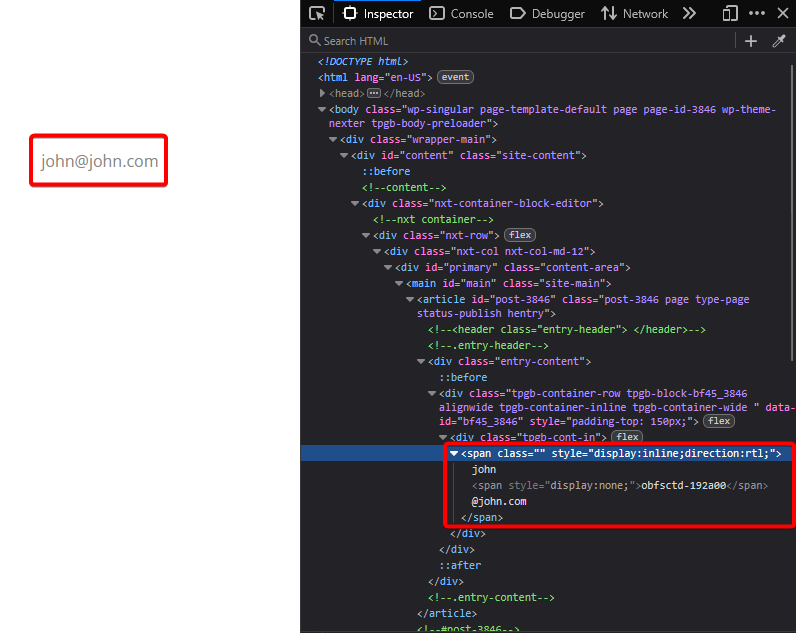
Task: Click the create new node plus icon
Action: [751, 40]
